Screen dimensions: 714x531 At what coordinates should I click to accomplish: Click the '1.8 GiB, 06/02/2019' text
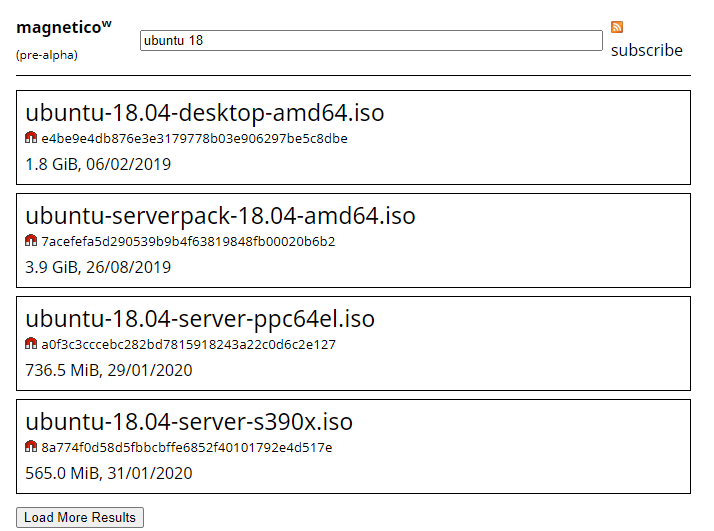98,164
